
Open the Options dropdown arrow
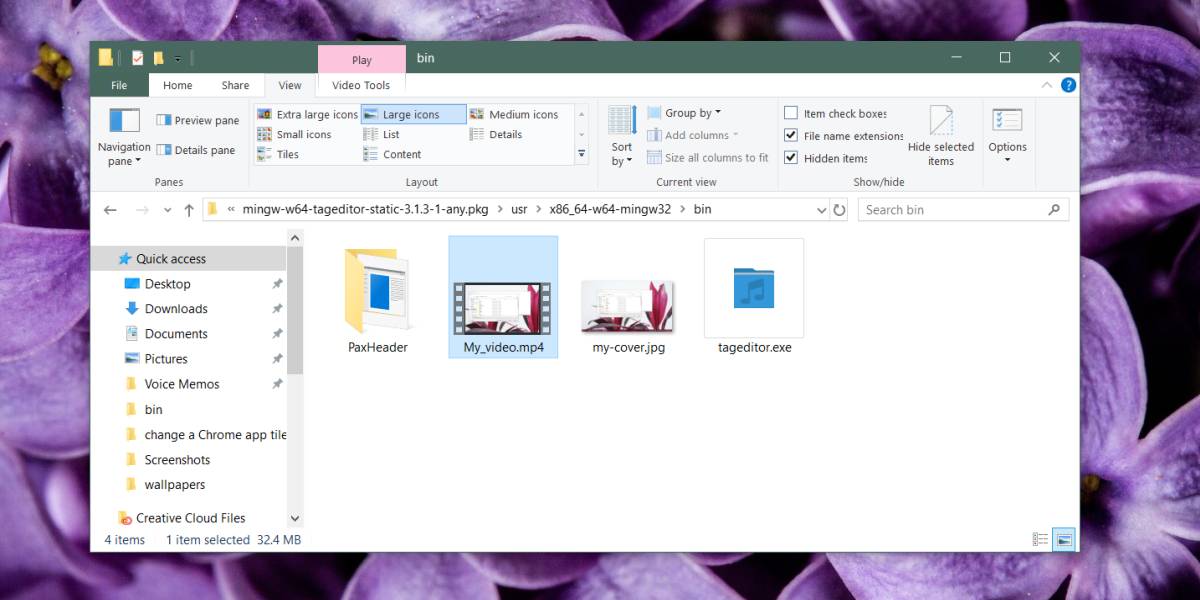point(1007,160)
